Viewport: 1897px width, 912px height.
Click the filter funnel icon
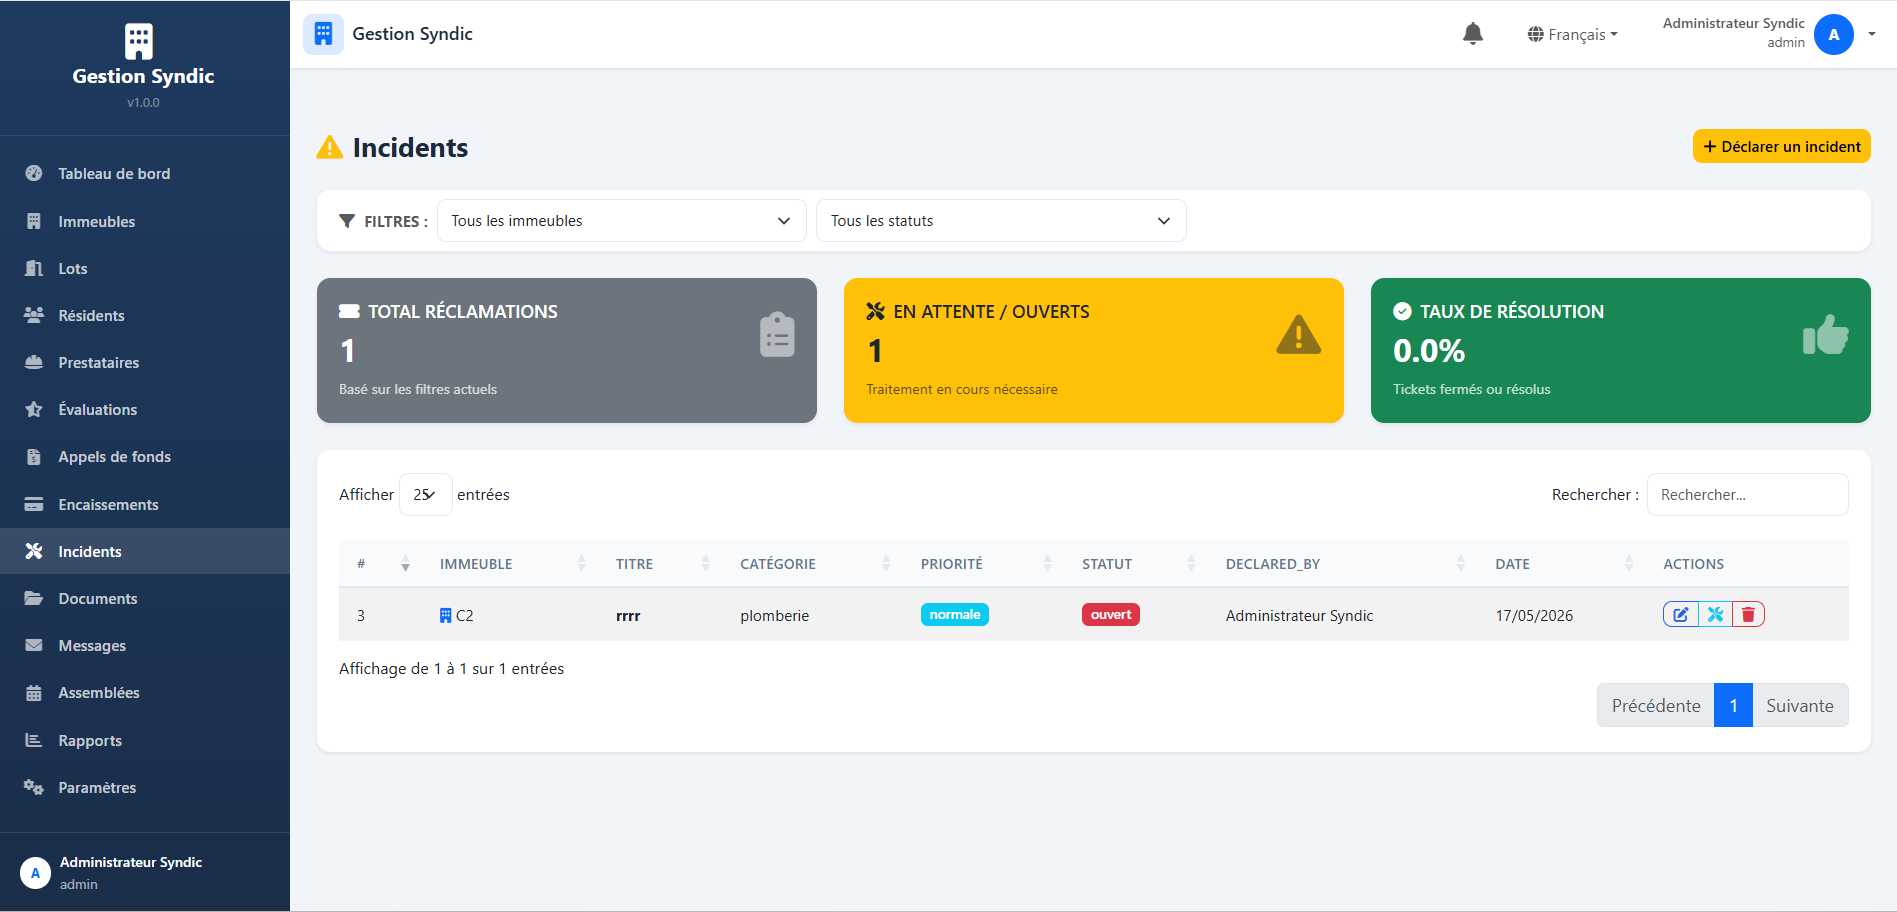click(x=347, y=221)
